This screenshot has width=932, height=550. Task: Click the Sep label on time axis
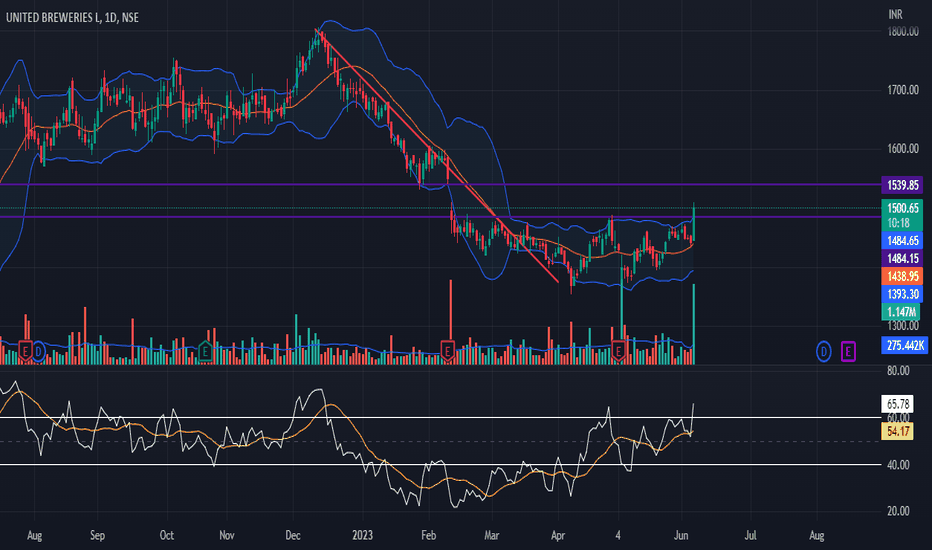tap(97, 535)
